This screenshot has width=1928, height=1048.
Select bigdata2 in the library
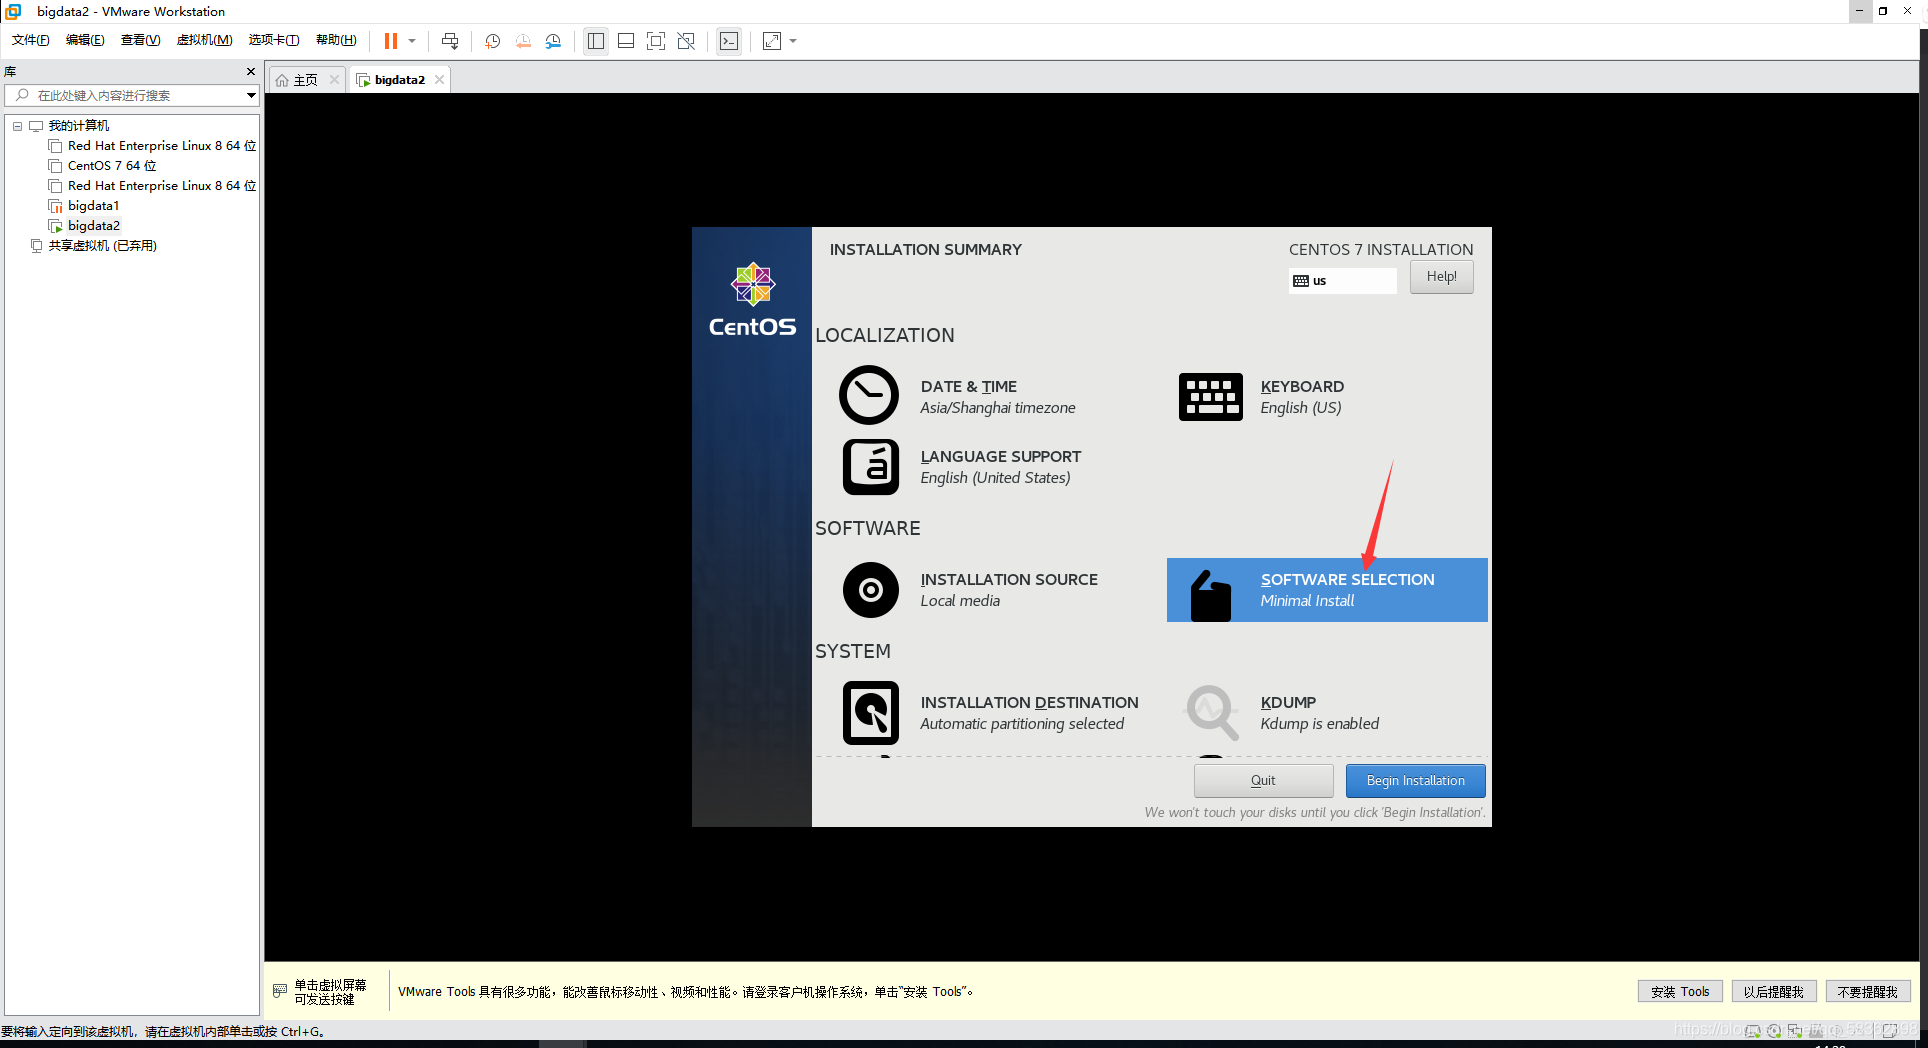94,226
